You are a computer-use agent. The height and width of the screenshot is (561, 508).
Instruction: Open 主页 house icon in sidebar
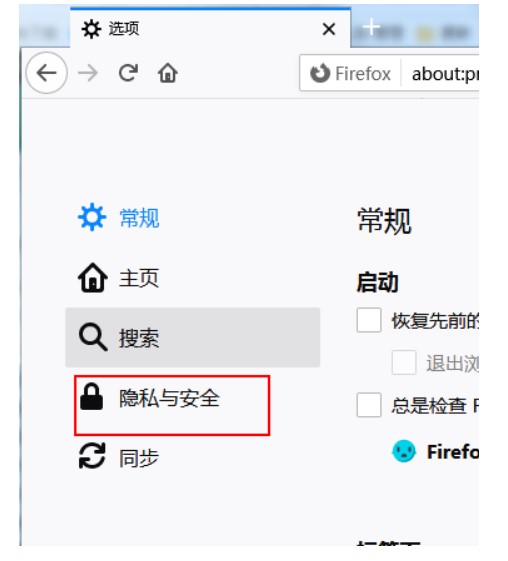click(x=93, y=278)
